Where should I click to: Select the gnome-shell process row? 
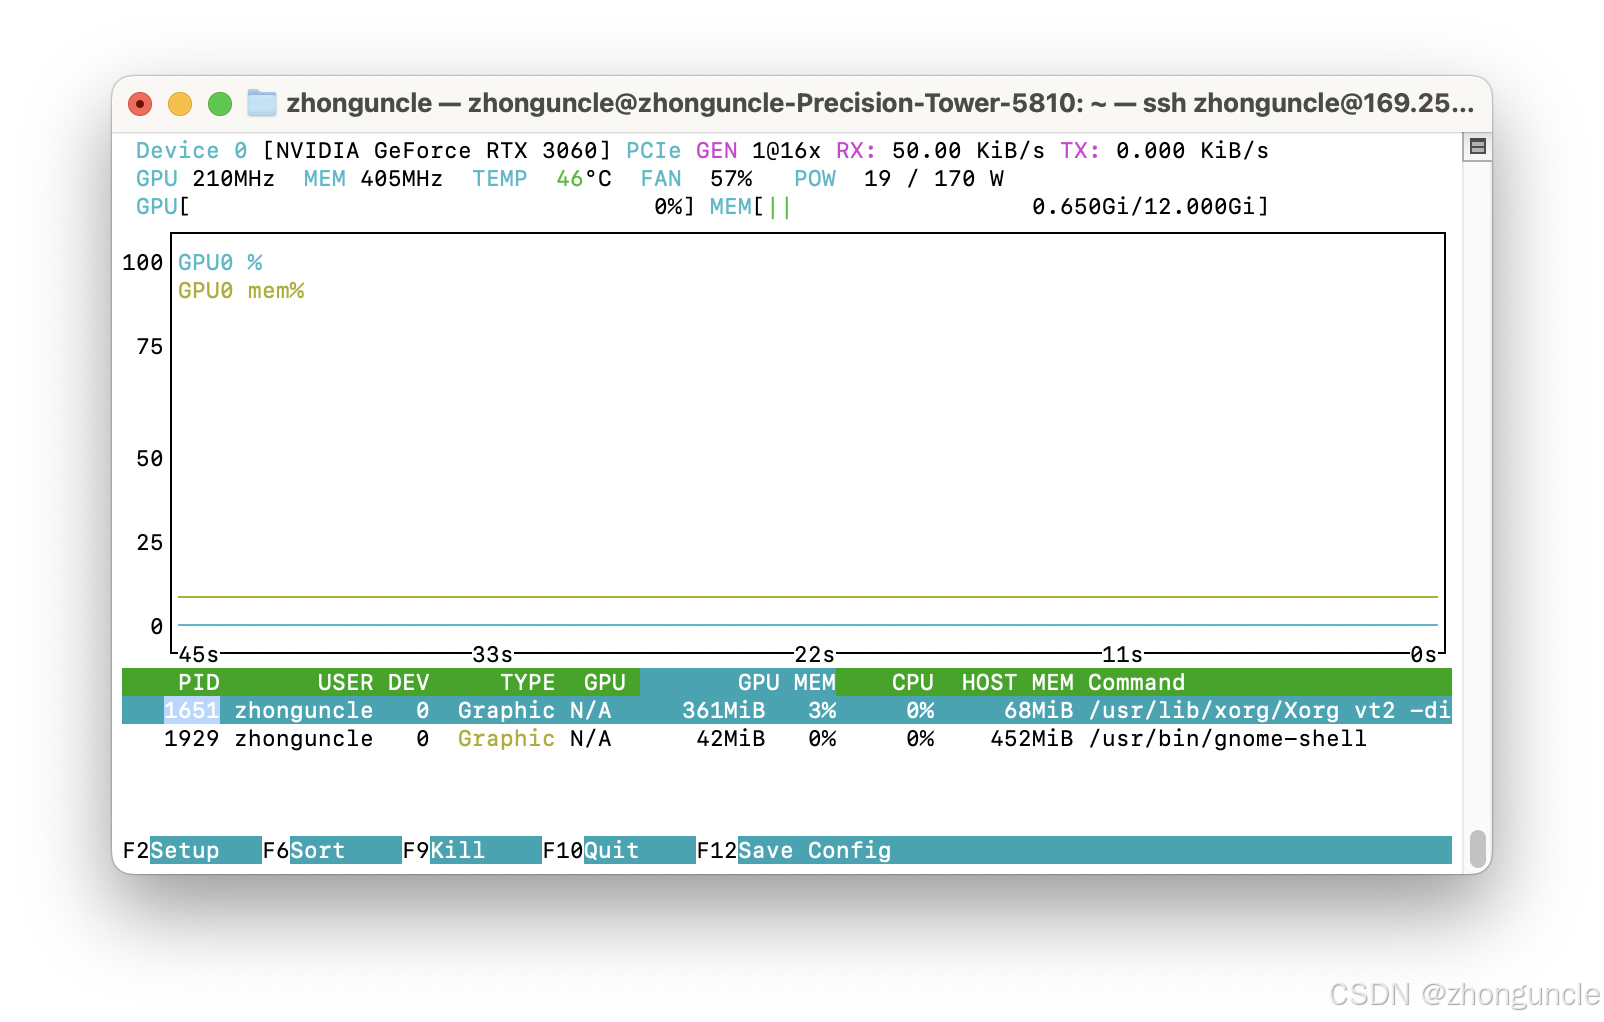pos(700,738)
